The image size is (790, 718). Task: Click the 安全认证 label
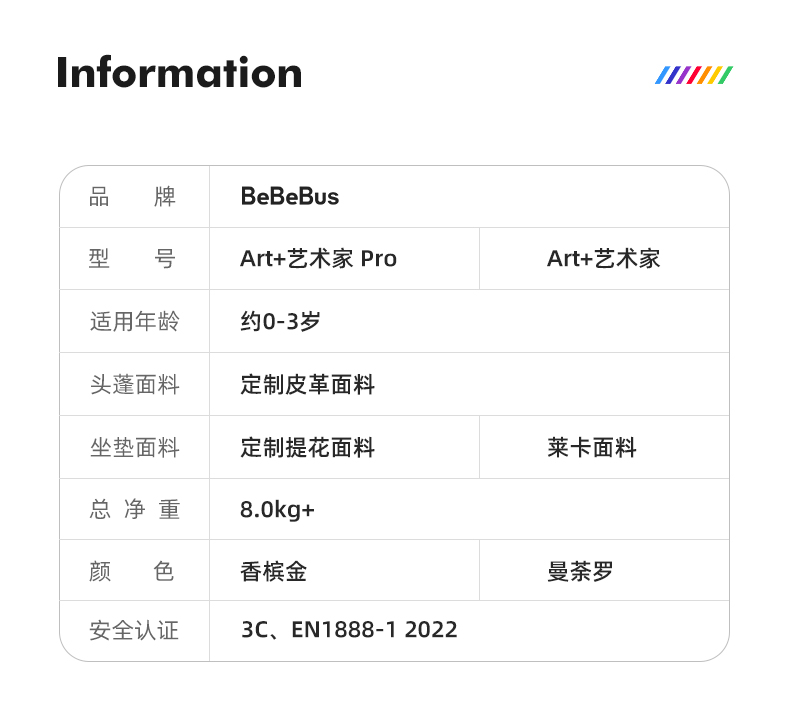(x=134, y=630)
